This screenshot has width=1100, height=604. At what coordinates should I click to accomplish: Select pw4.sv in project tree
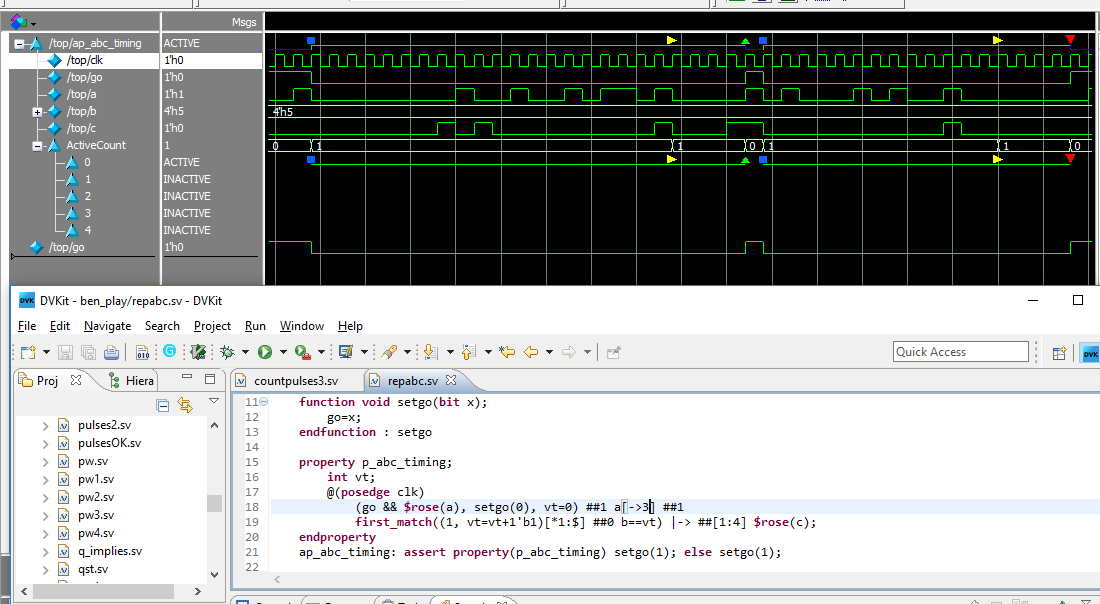click(95, 533)
